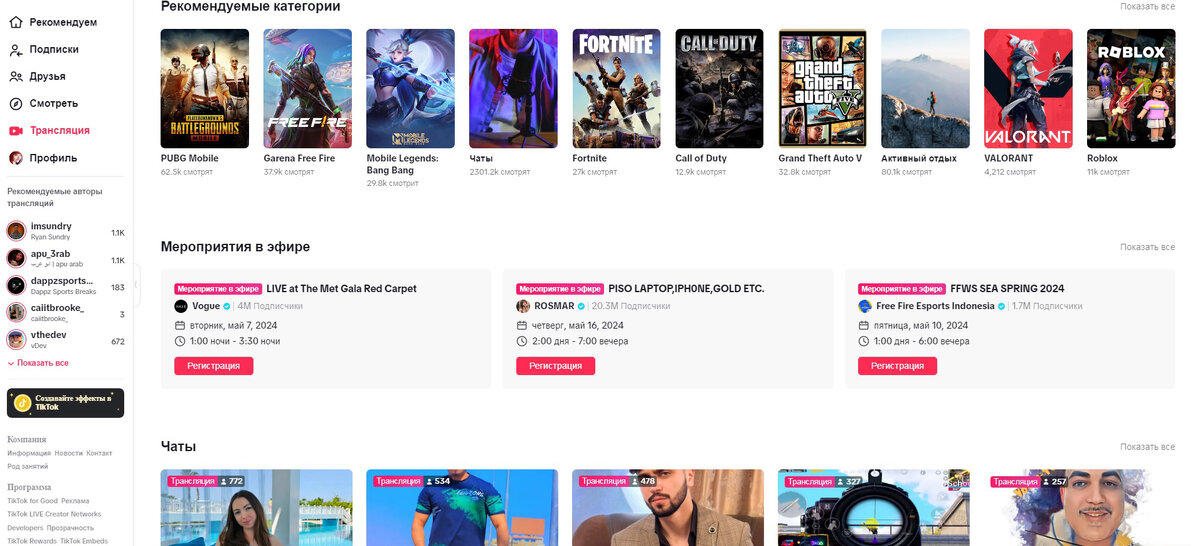
Task: Open the Рекомендуем home section
Action: 53,22
